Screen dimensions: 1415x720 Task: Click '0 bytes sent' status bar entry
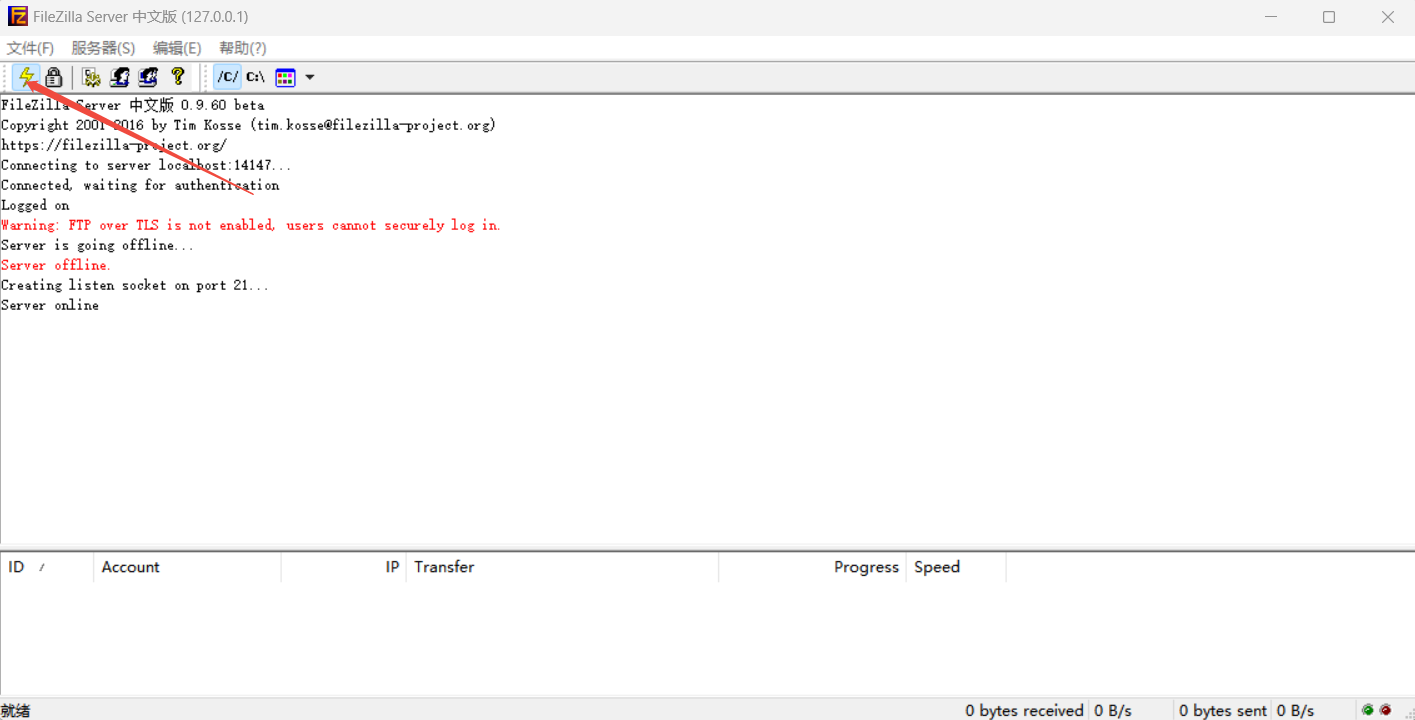(1223, 710)
